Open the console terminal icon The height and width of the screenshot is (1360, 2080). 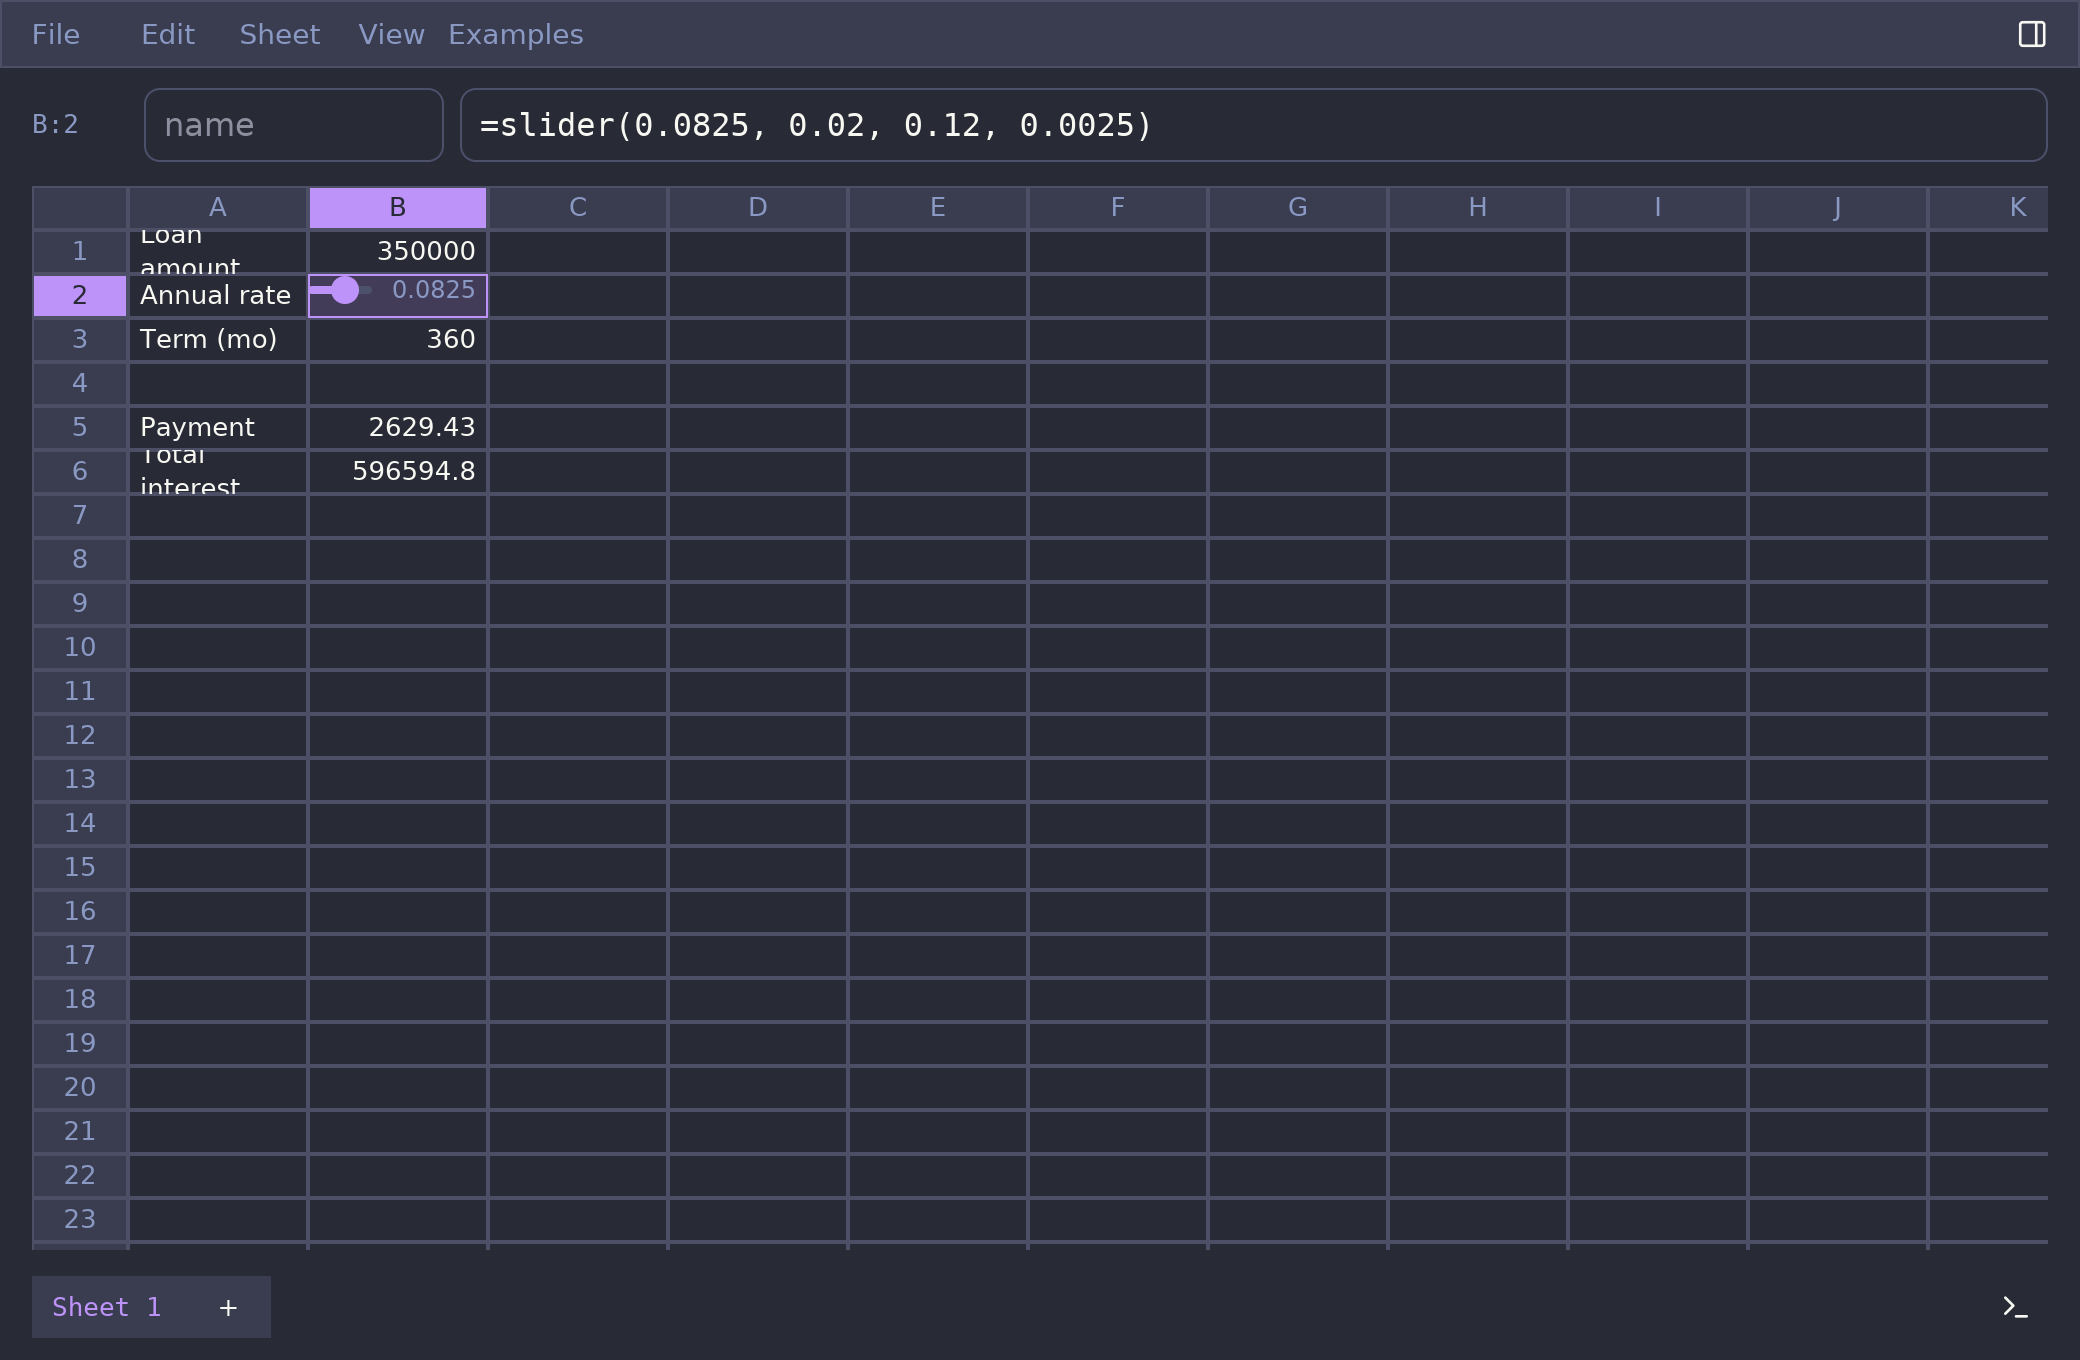tap(2015, 1307)
